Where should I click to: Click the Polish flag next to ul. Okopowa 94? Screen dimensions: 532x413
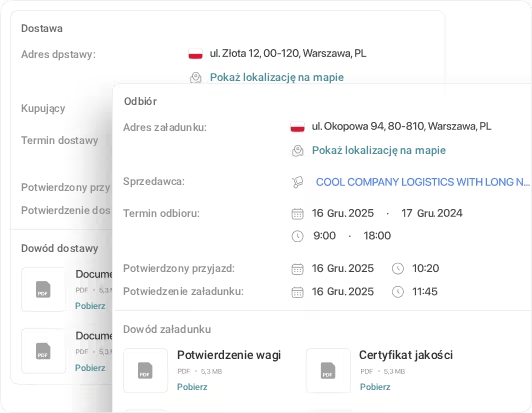pos(298,127)
